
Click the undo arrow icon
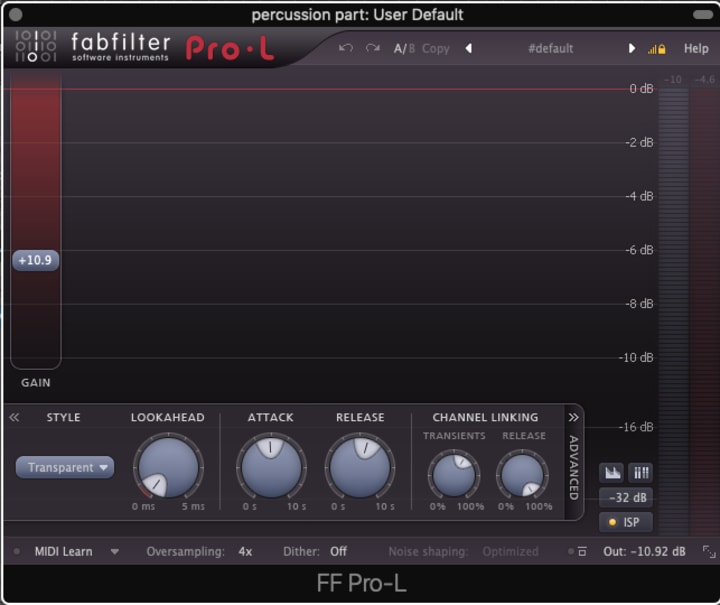pyautogui.click(x=346, y=48)
